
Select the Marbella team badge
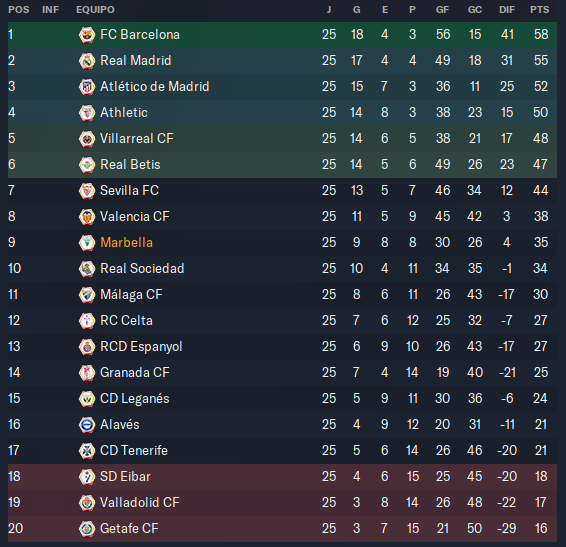87,243
